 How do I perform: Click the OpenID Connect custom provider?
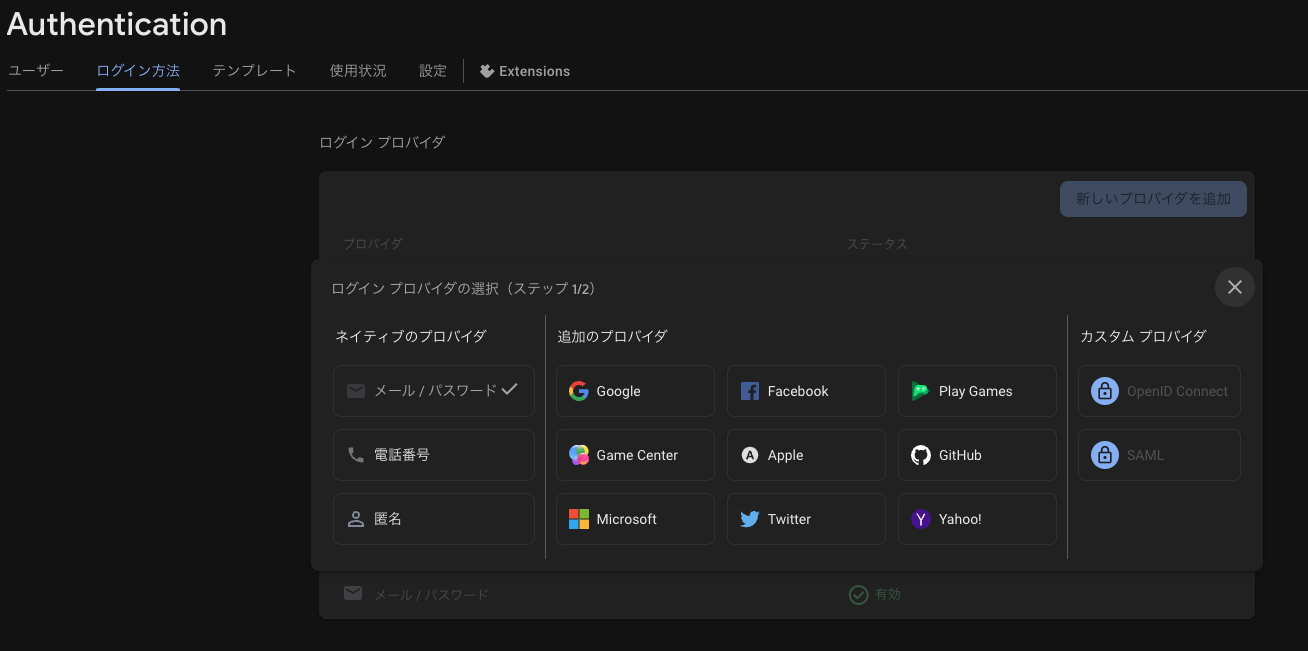[1159, 391]
